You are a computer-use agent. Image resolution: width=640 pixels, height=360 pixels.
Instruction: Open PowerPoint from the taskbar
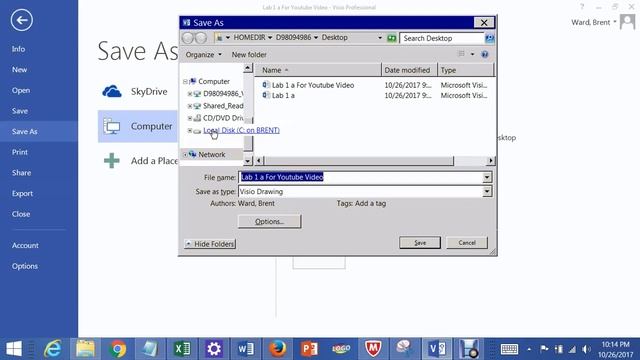coord(309,349)
